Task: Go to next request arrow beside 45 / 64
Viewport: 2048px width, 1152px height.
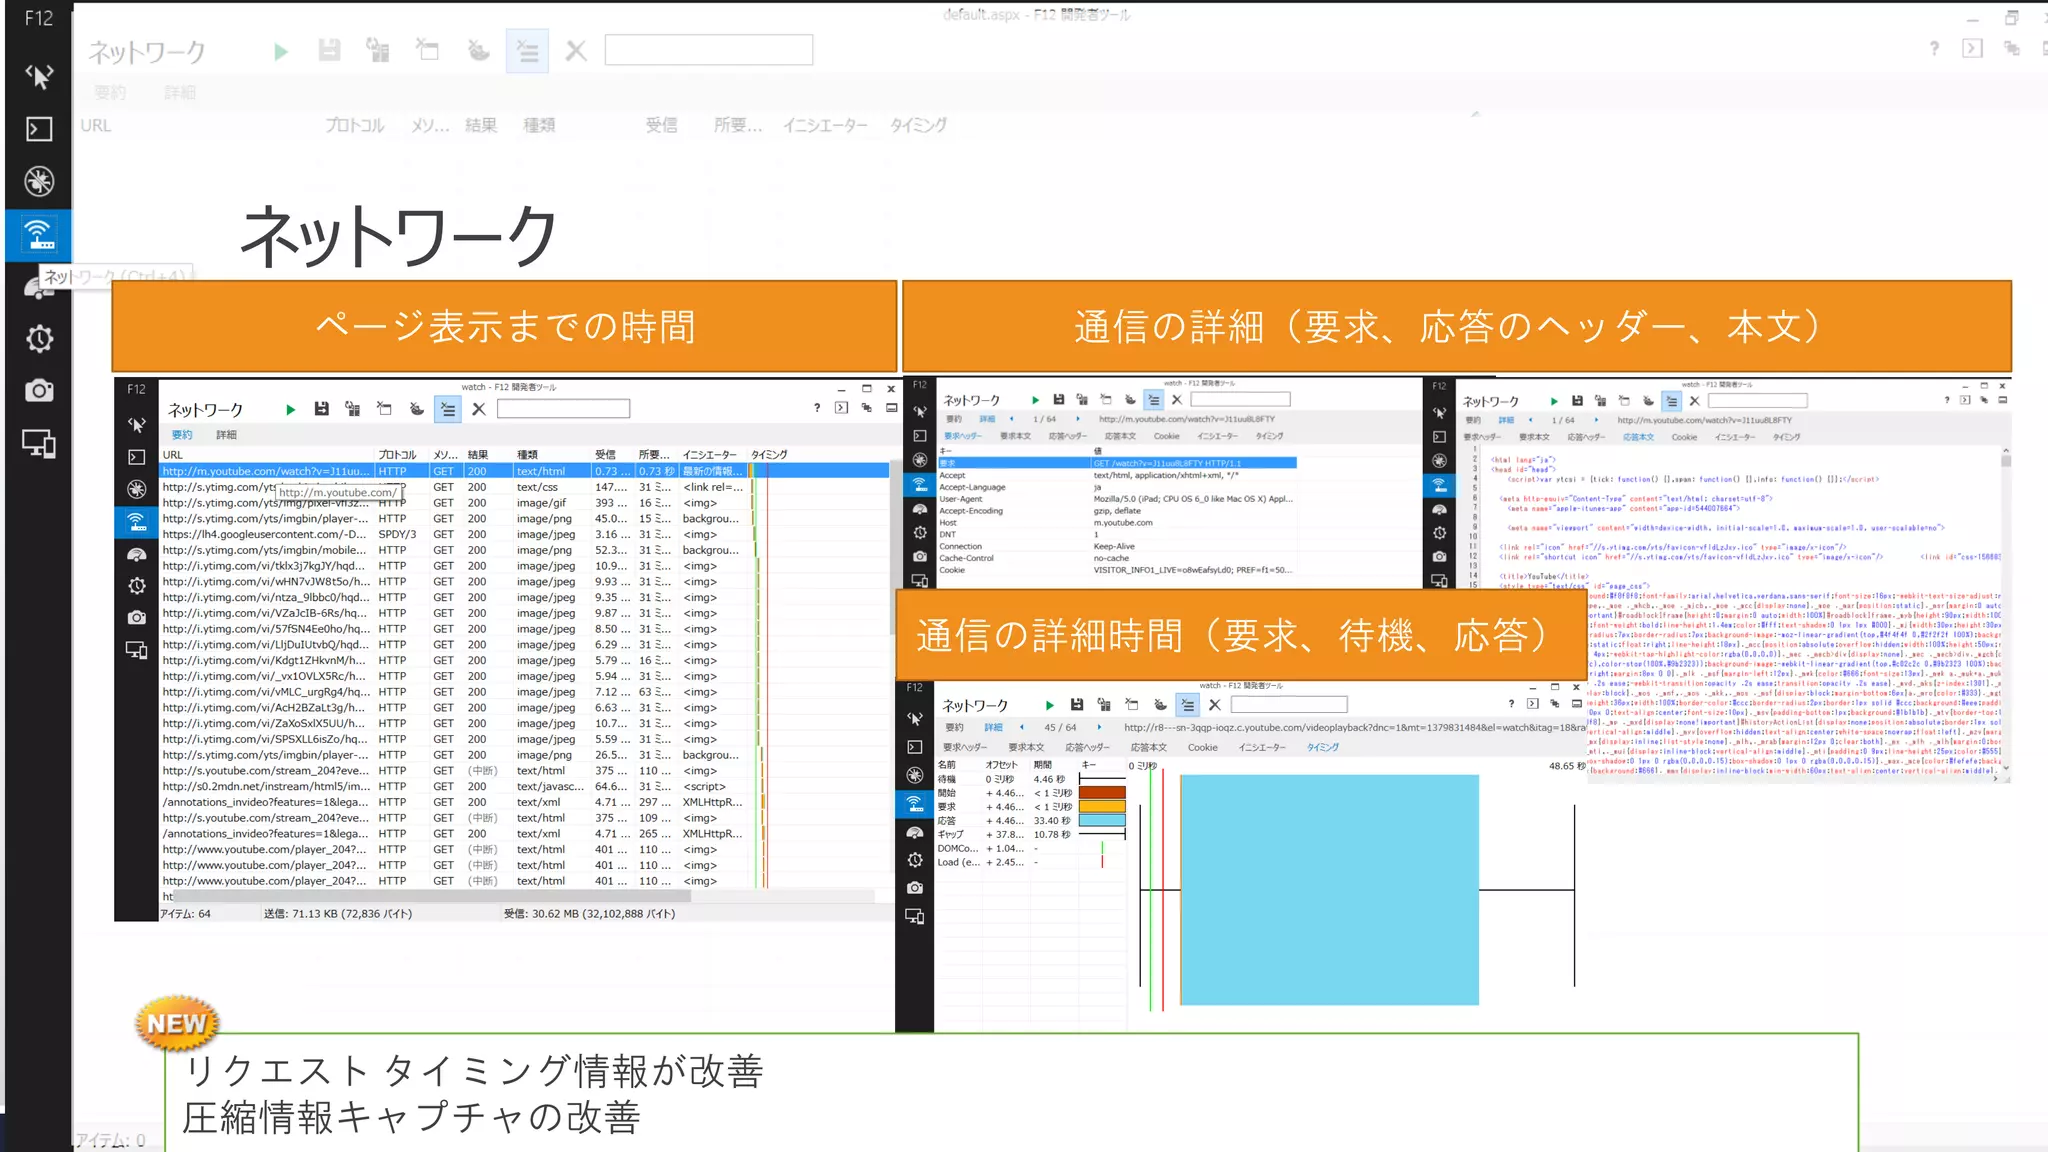Action: [x=1099, y=727]
